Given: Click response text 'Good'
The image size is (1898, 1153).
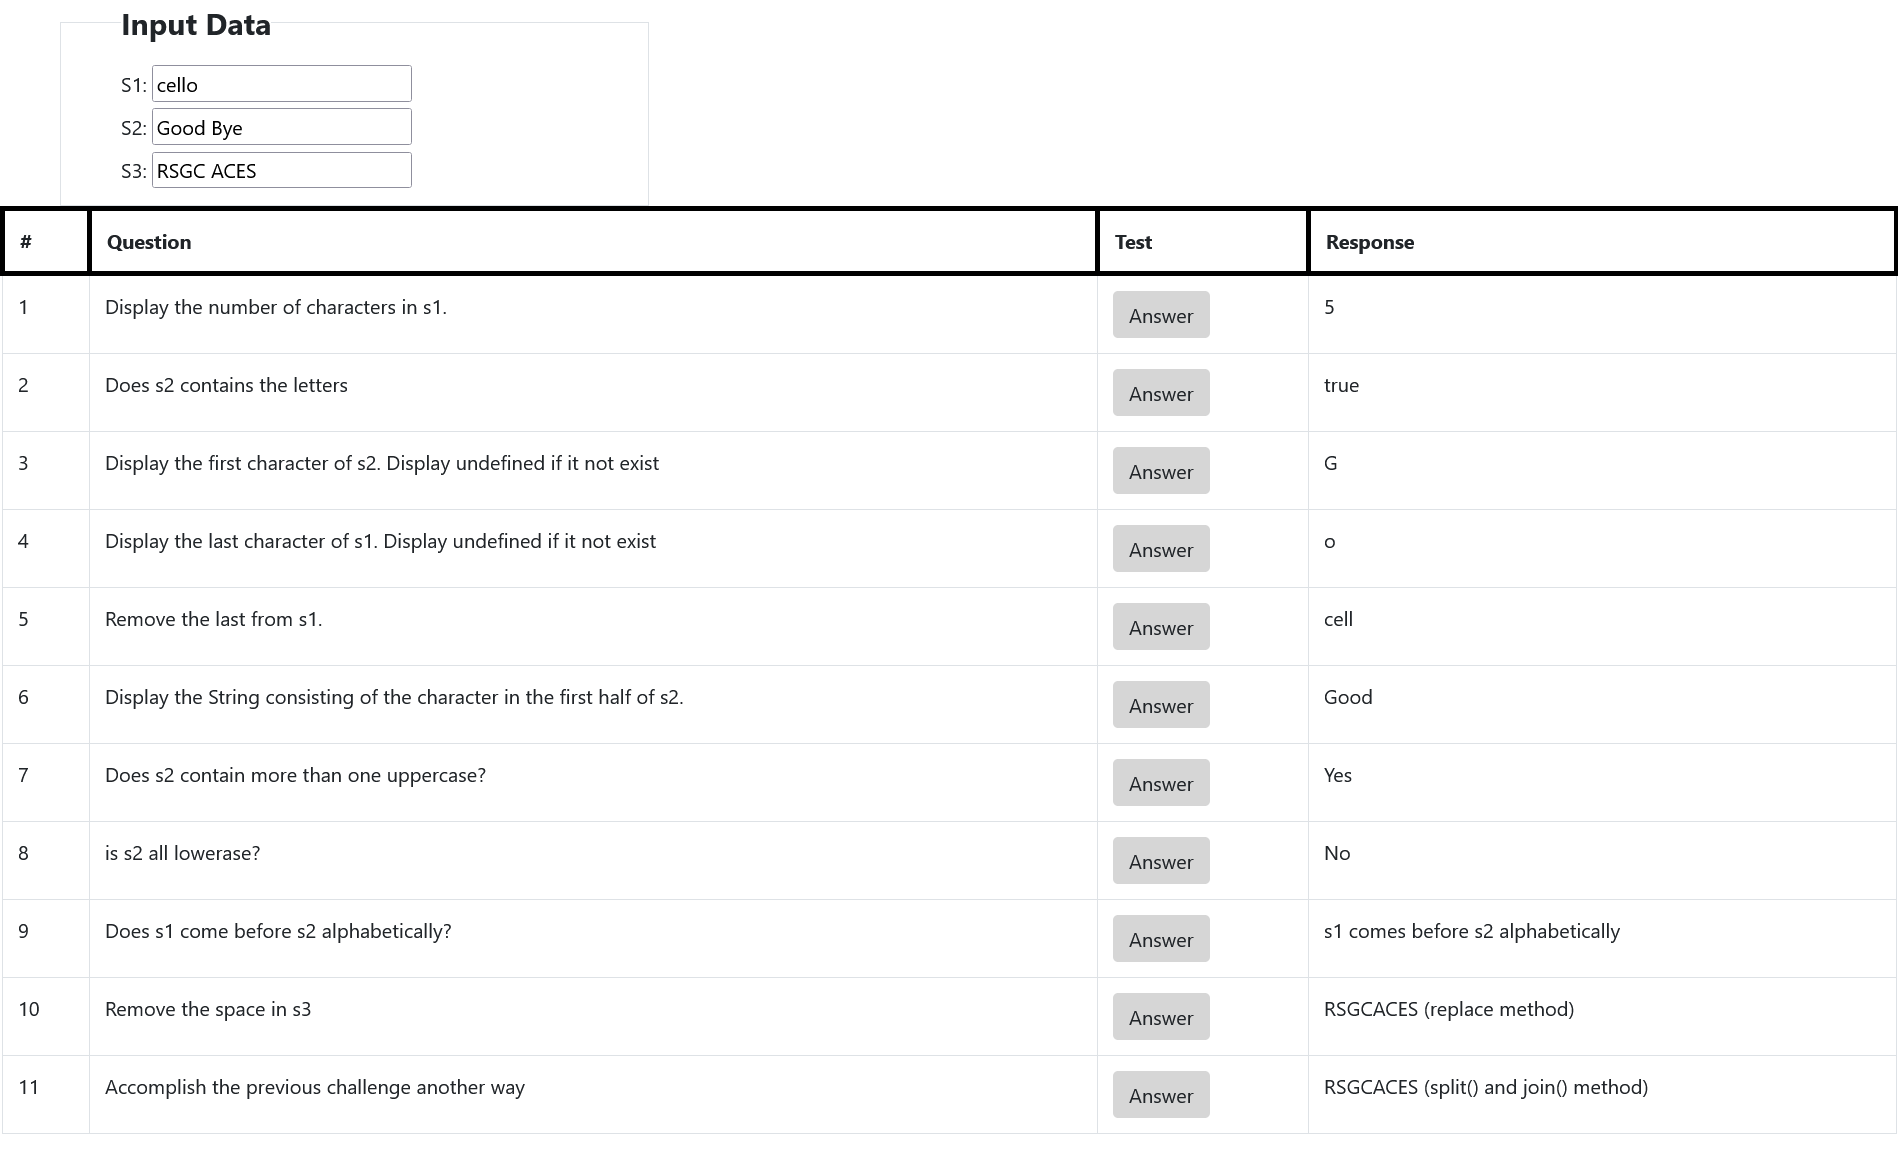Looking at the screenshot, I should (1348, 697).
